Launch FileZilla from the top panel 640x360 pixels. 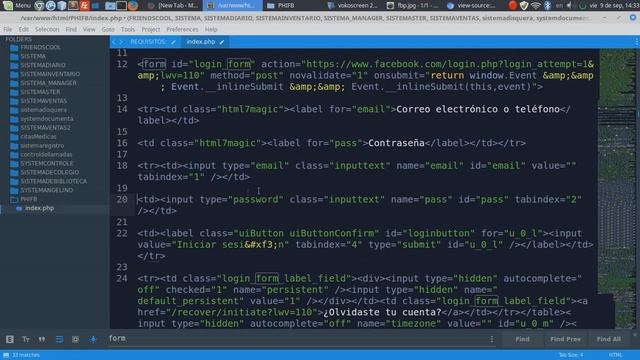click(x=84, y=5)
